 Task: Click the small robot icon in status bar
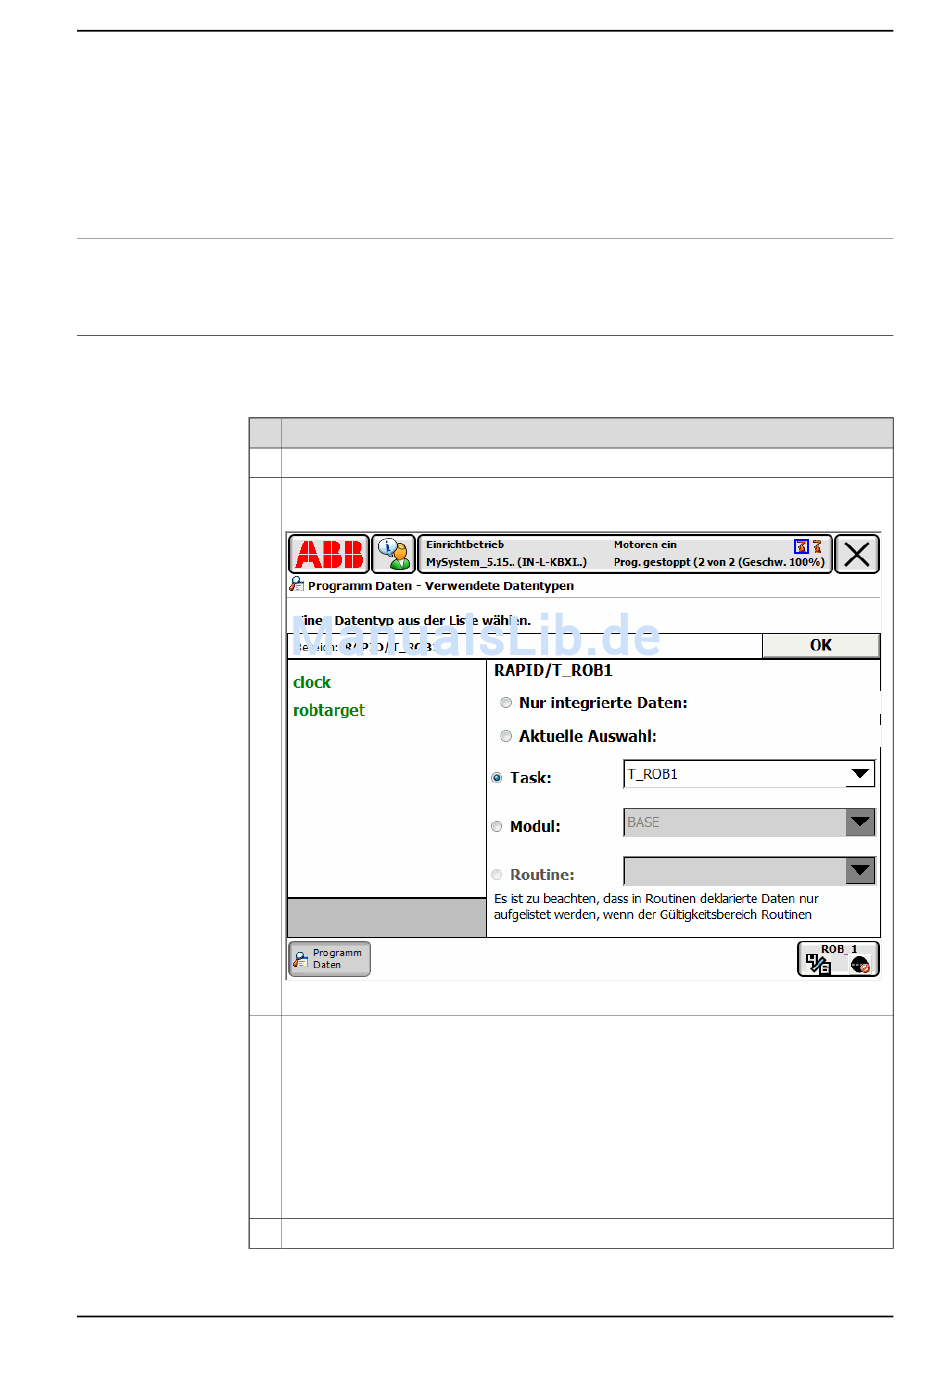(817, 546)
